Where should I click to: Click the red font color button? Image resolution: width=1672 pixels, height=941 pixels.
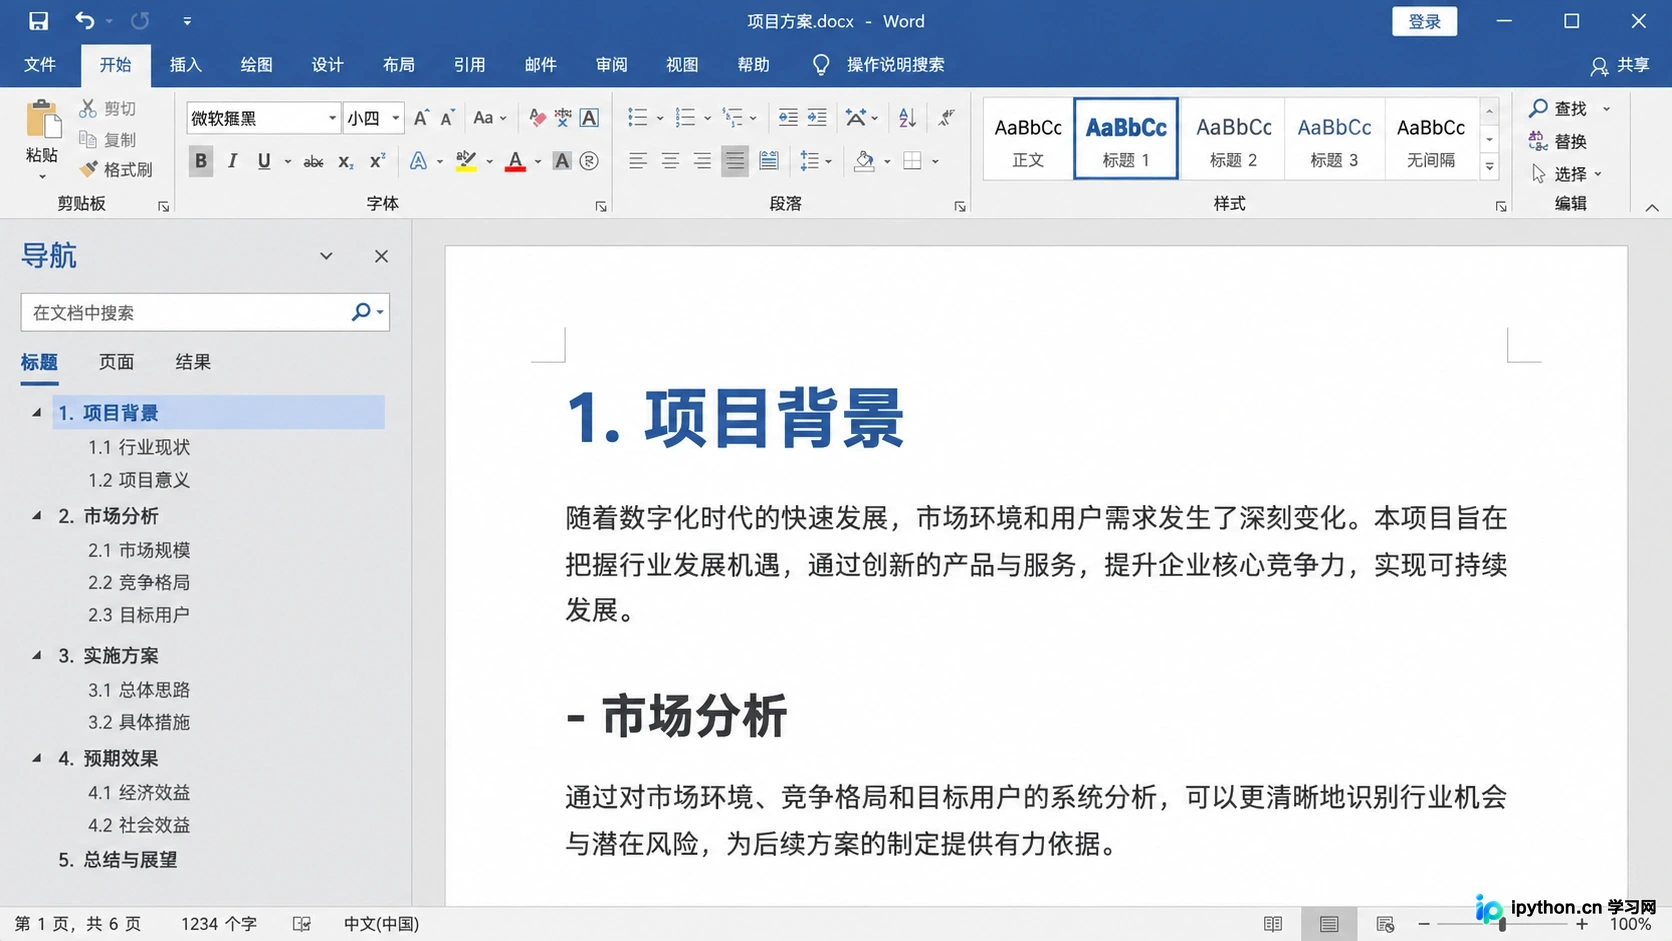coord(515,161)
